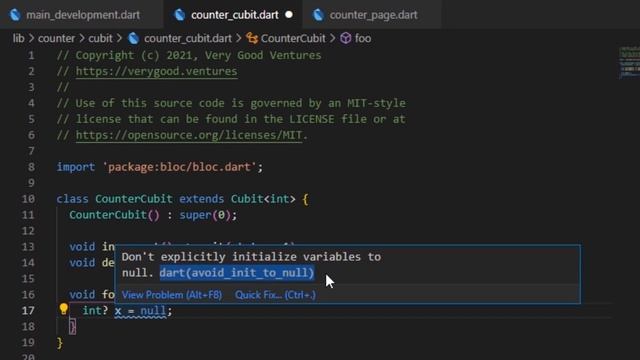Open the opensource.org/licenses/MIT link

(x=189, y=135)
